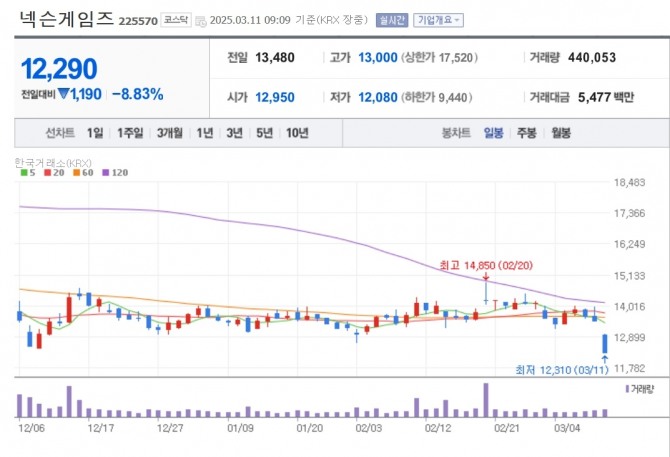Switch to 일봉 daily candle chart
This screenshot has height=457, width=670.
pyautogui.click(x=493, y=133)
